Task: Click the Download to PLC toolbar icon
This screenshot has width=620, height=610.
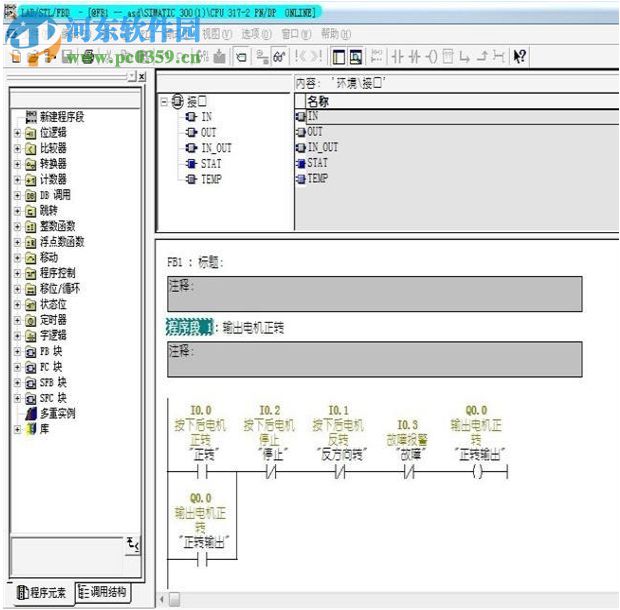Action: click(219, 57)
